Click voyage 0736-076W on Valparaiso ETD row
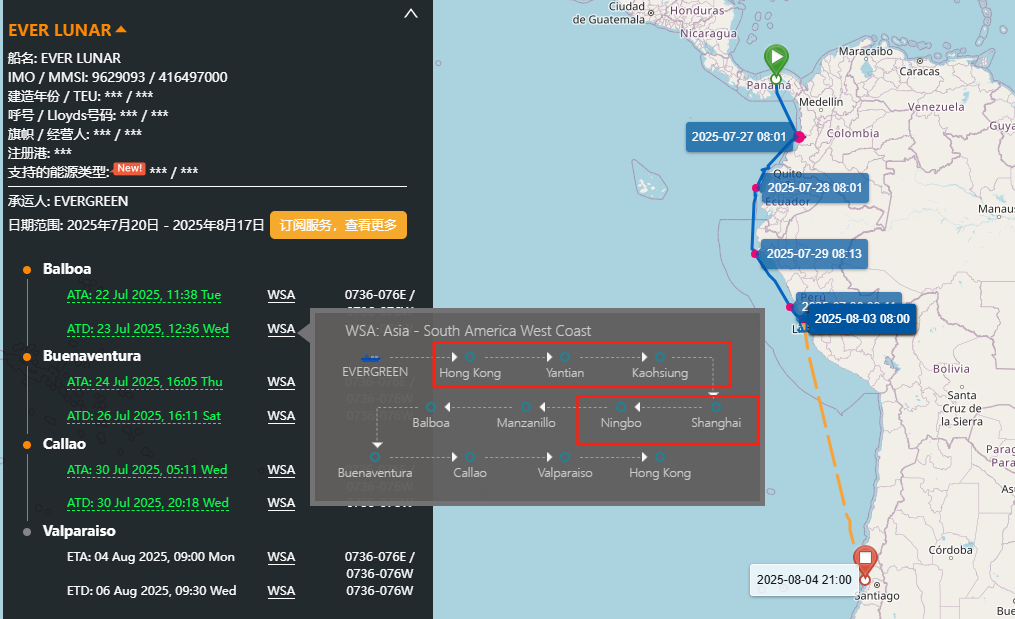1015x619 pixels. pos(379,591)
